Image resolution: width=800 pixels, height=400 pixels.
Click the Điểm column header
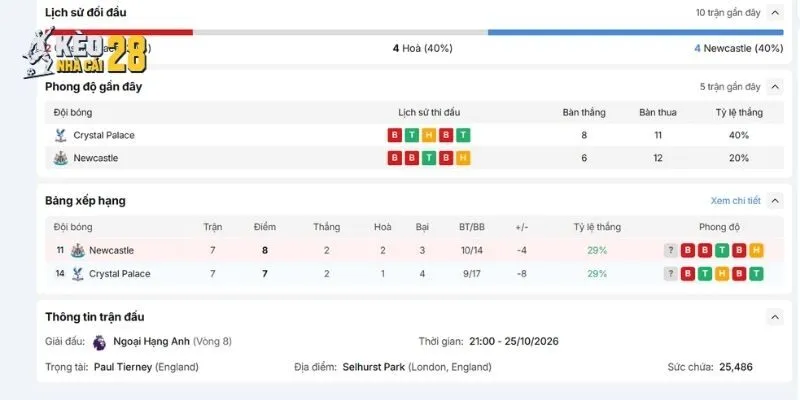[x=265, y=227]
